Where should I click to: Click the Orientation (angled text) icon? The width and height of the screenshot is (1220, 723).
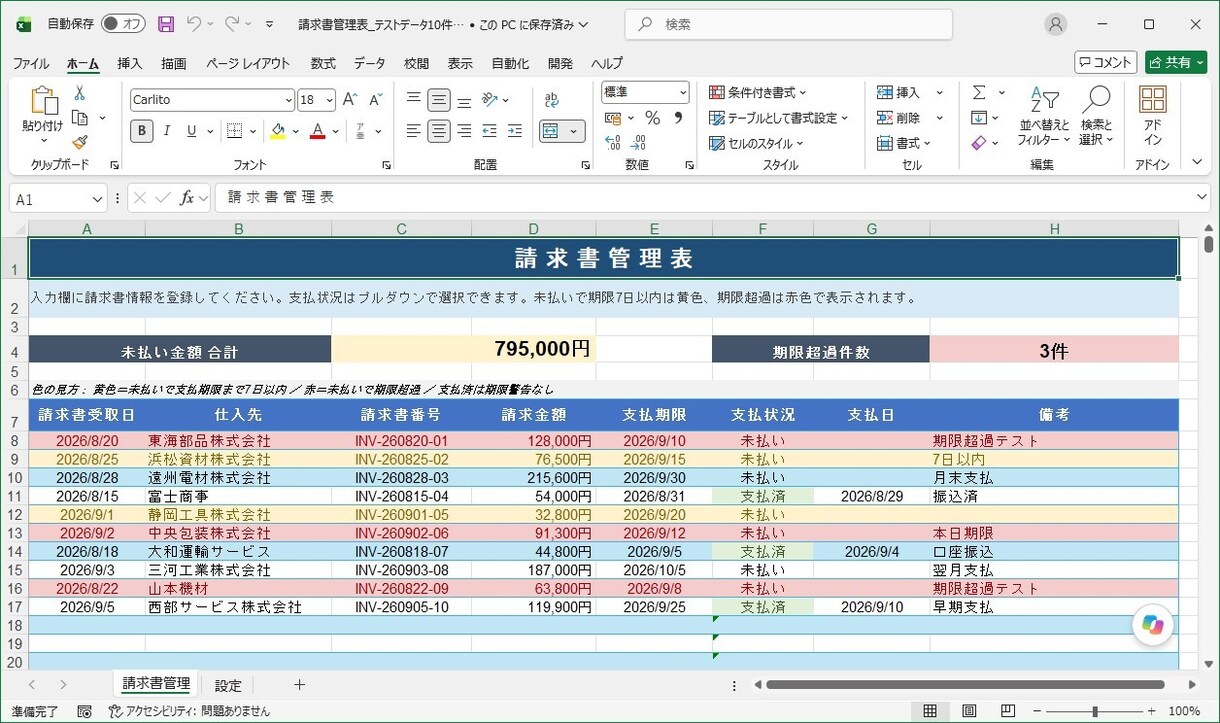click(x=490, y=100)
